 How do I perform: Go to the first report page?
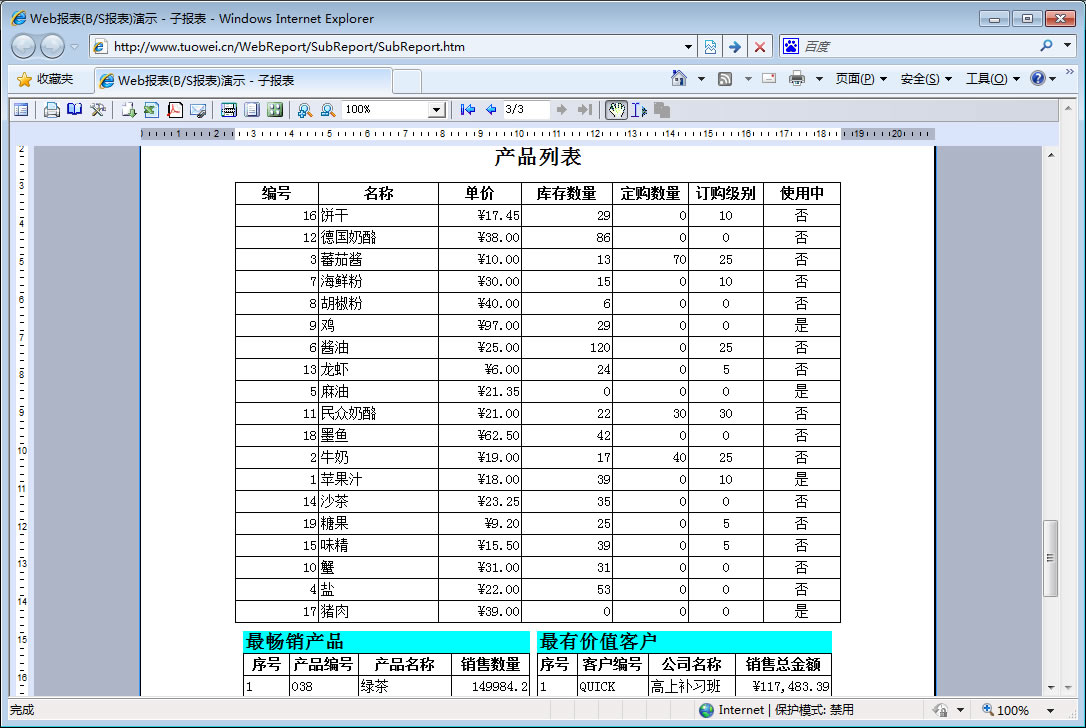click(467, 110)
